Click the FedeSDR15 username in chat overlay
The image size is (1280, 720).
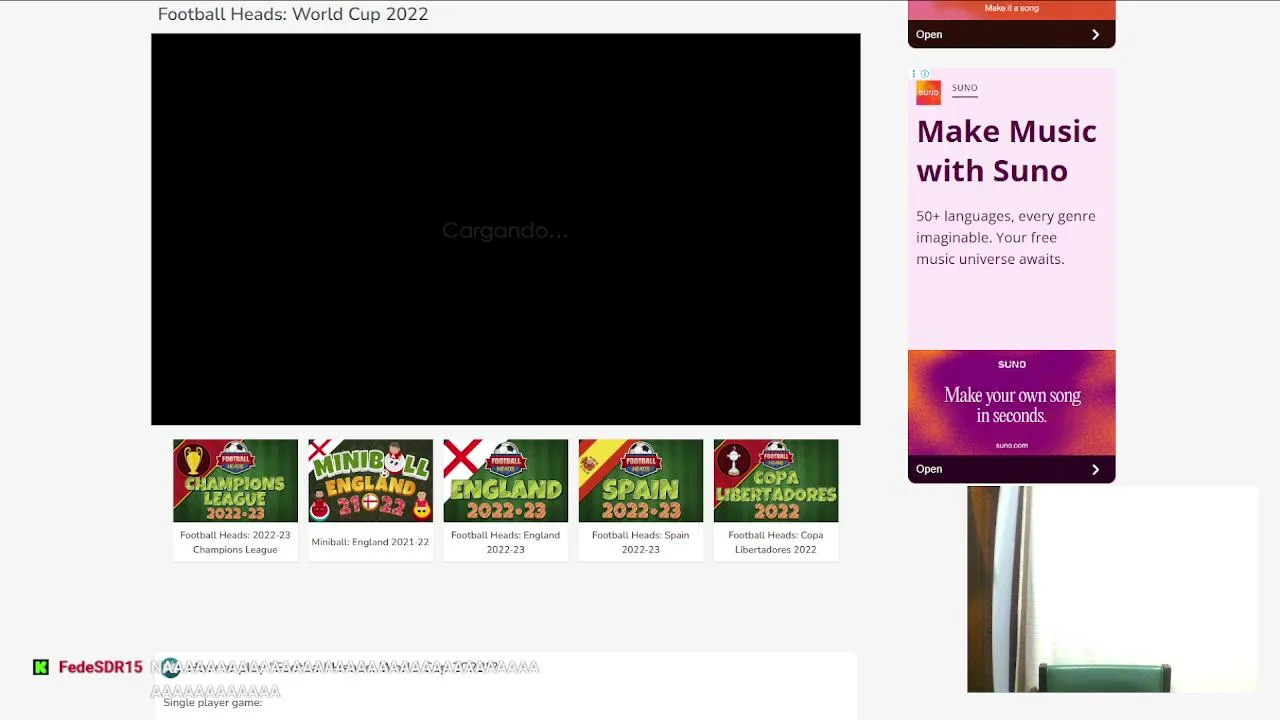tap(100, 667)
